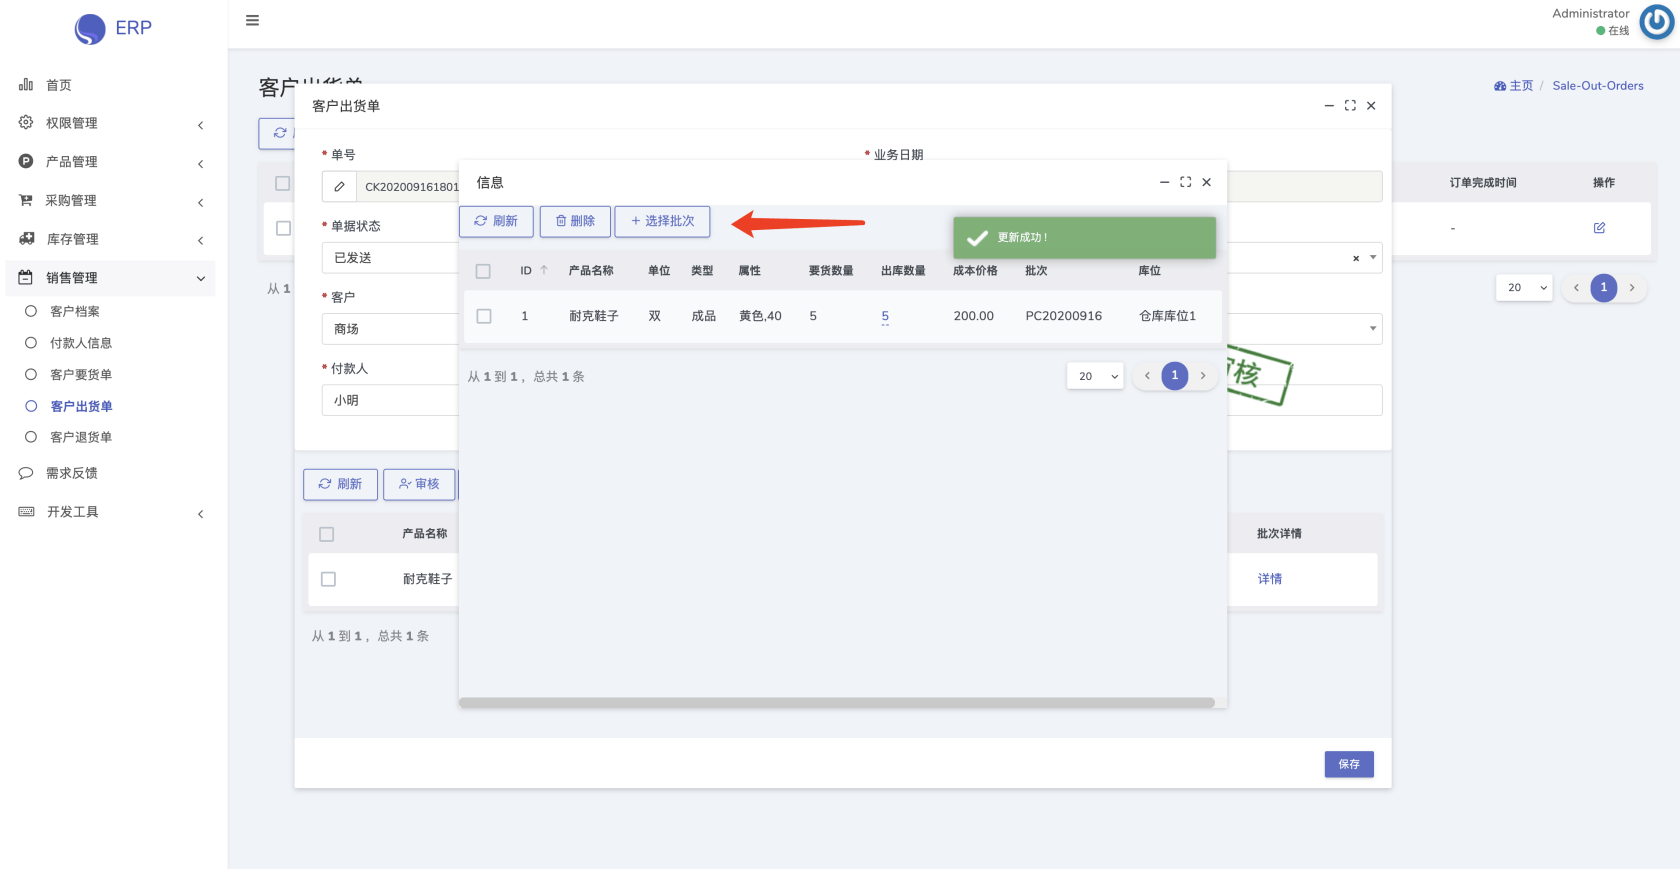
Task: Clear the selection with the x icon in 单据状态 field
Action: tap(1356, 258)
